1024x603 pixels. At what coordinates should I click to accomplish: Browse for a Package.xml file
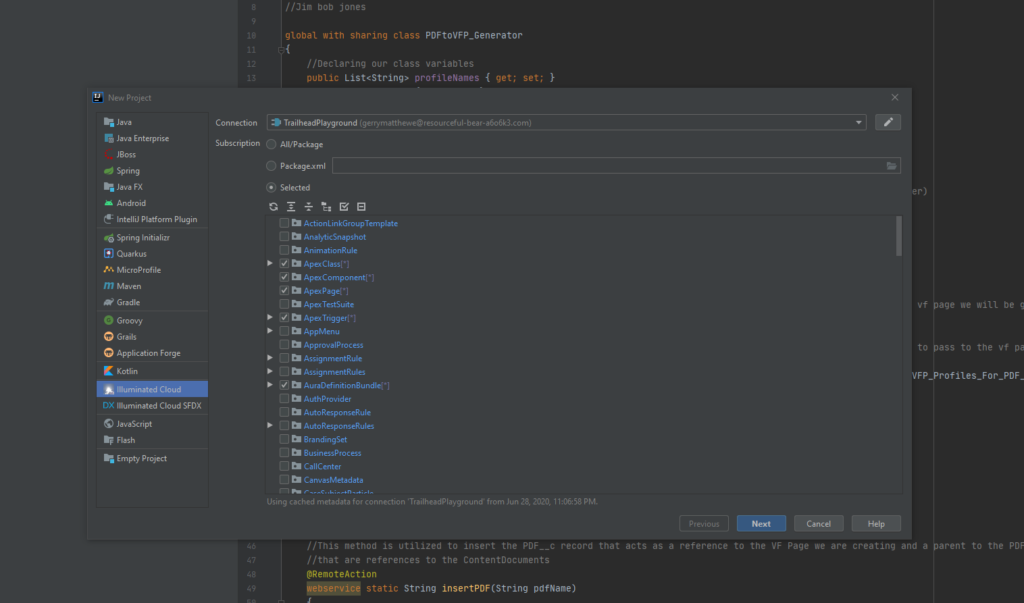coord(891,165)
